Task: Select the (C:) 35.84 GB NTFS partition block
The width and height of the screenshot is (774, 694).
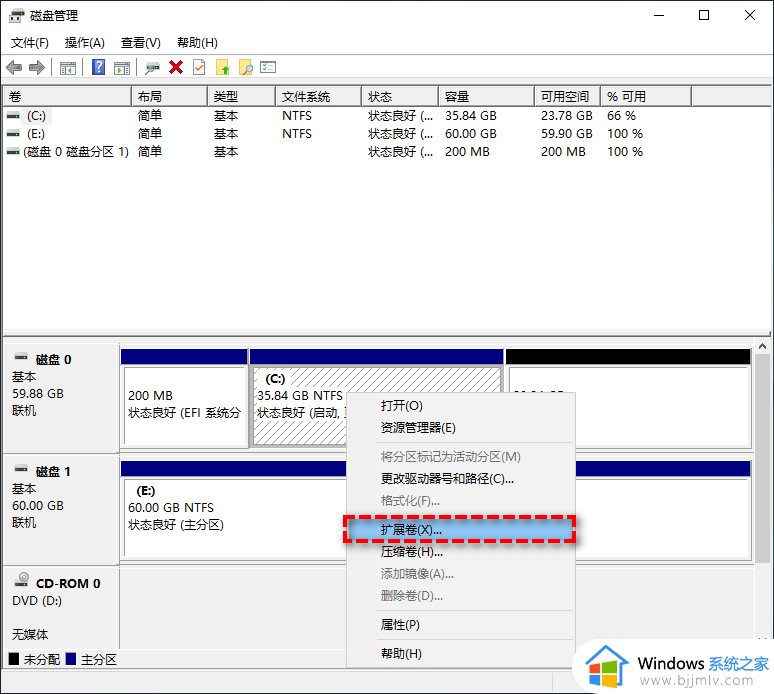Action: (299, 398)
